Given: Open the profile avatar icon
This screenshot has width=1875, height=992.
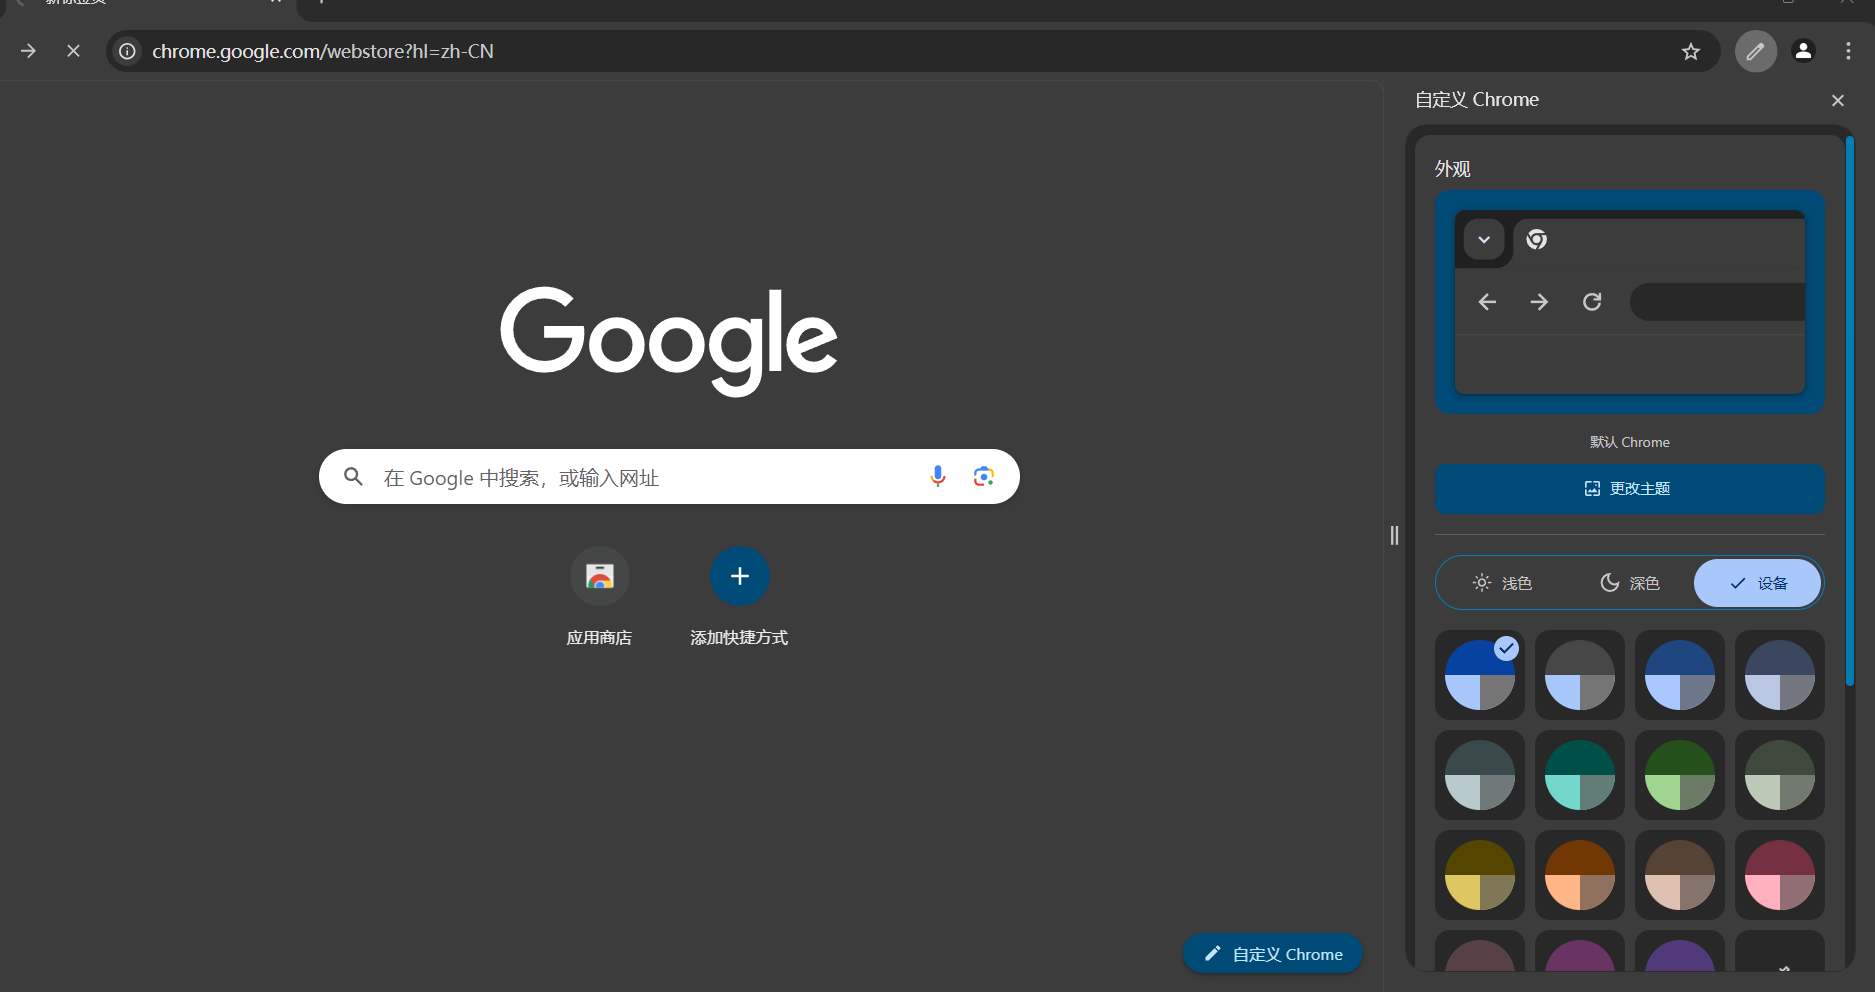Looking at the screenshot, I should (x=1803, y=51).
